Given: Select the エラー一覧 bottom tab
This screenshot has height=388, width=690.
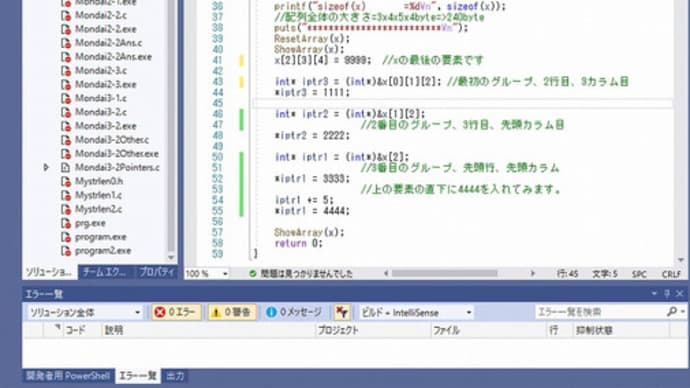Looking at the screenshot, I should click(138, 376).
